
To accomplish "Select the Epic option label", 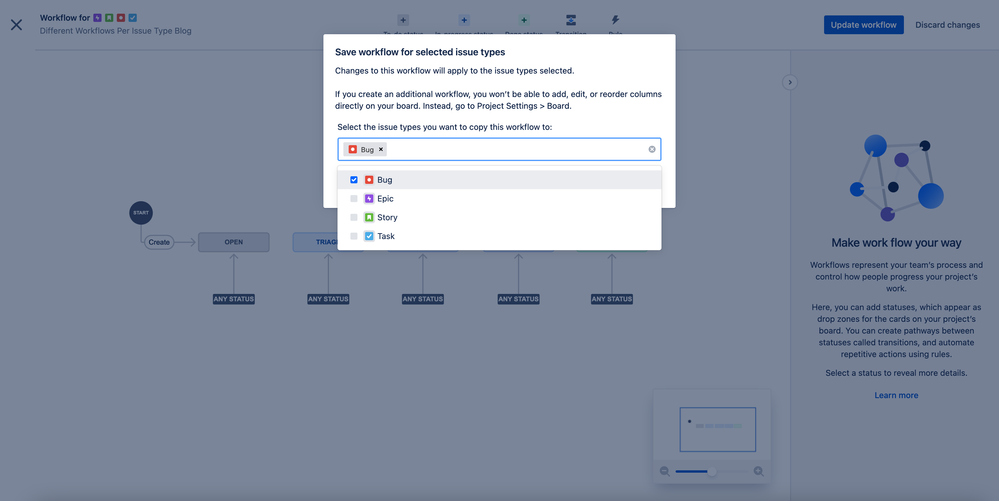I will (x=385, y=199).
